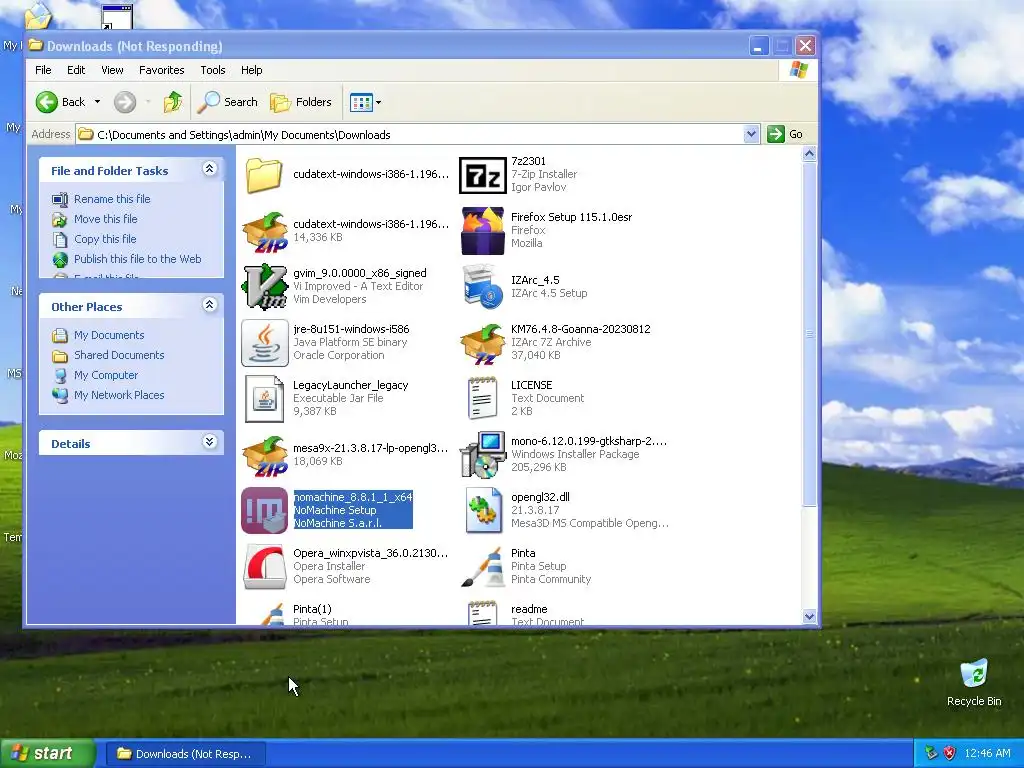The height and width of the screenshot is (768, 1024).
Task: Select the jre-8u151 Java installer icon
Action: coord(264,343)
